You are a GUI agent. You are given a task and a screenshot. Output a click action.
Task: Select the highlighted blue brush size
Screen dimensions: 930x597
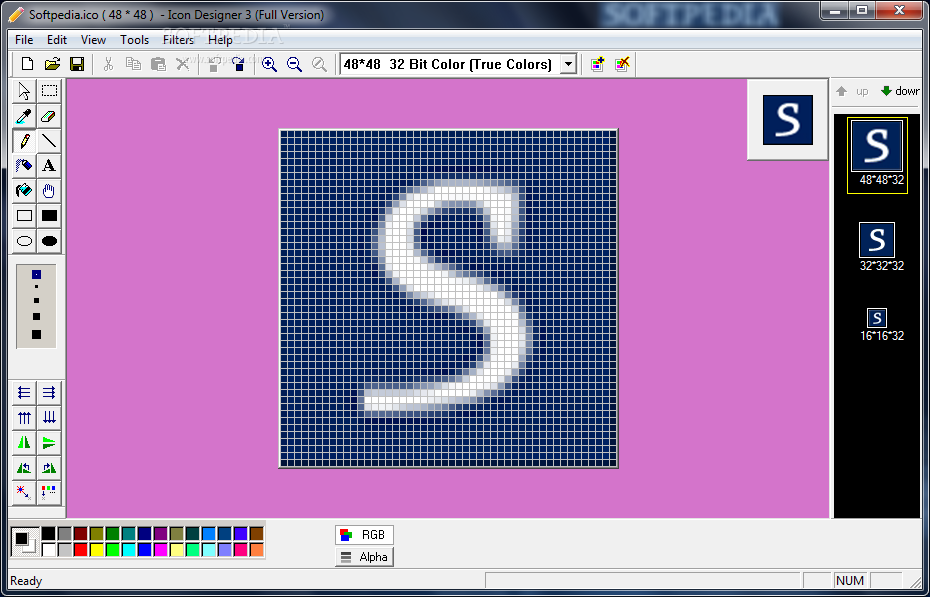(36, 274)
